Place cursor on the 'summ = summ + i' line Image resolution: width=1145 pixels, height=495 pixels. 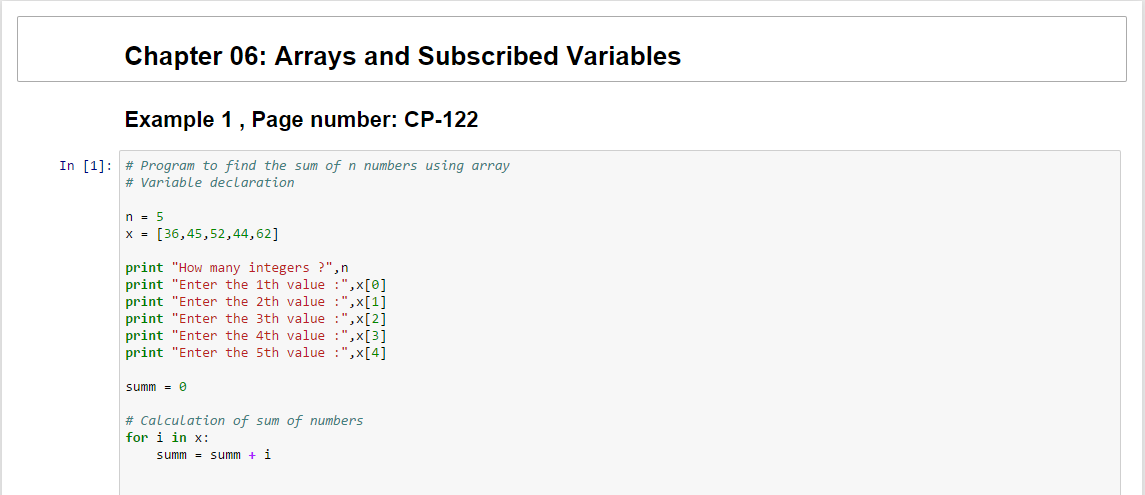(x=213, y=455)
